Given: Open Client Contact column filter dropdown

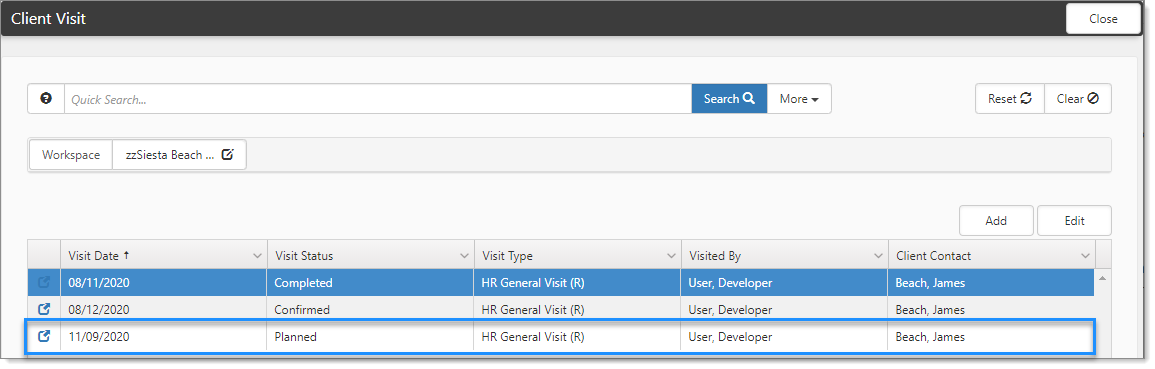Looking at the screenshot, I should point(1085,256).
